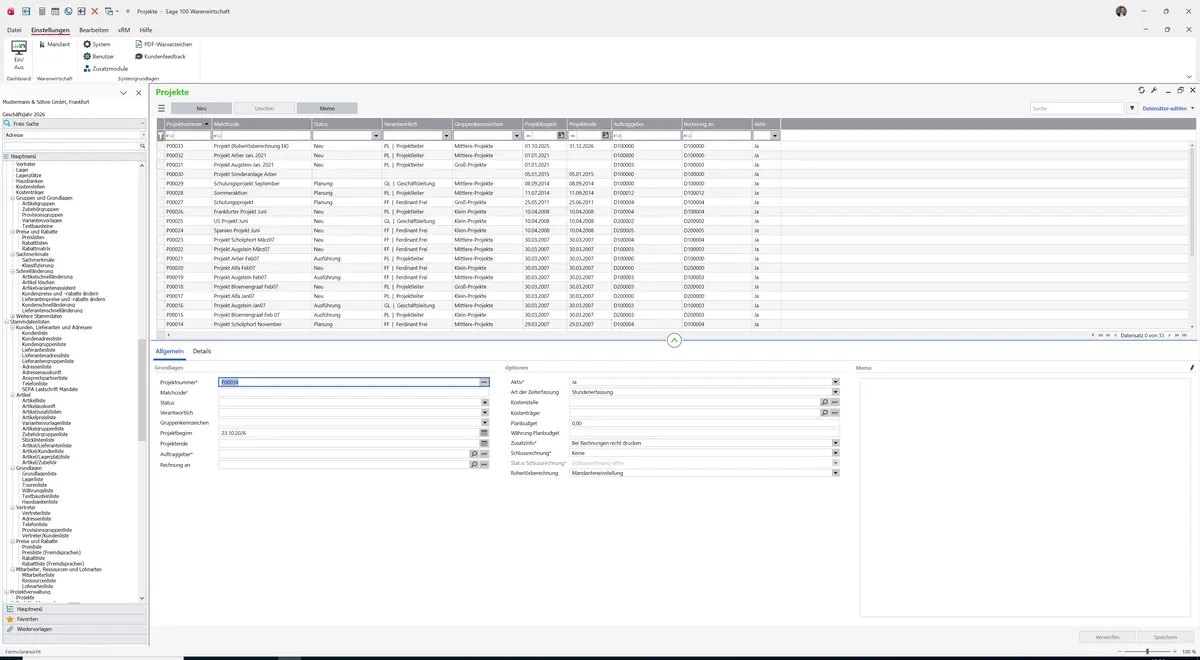
Task: Click the zoom slider in the status bar
Action: (1146, 652)
